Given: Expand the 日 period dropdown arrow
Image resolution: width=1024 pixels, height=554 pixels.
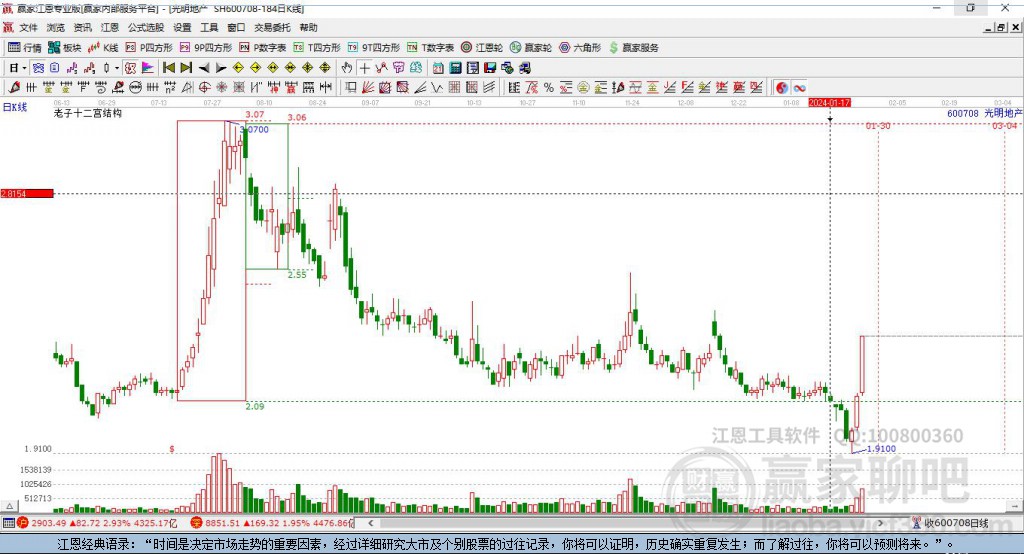Looking at the screenshot, I should 24,68.
